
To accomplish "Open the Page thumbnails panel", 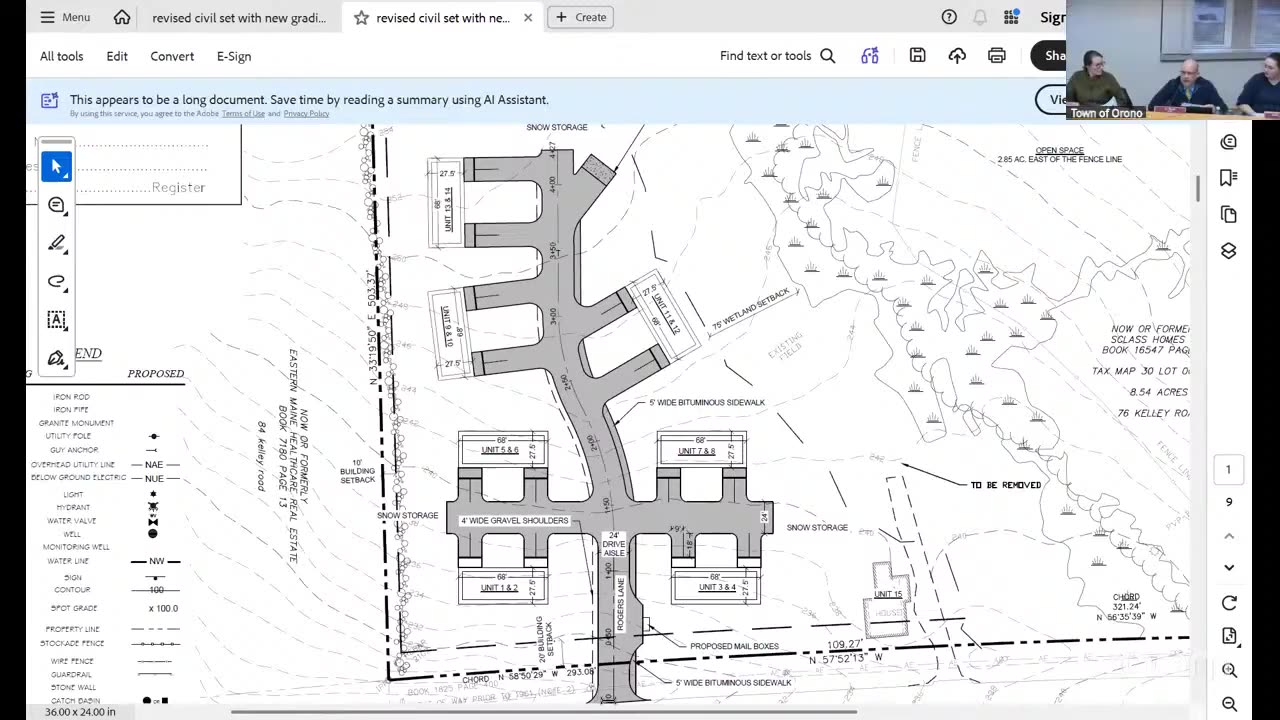I will click(1229, 215).
